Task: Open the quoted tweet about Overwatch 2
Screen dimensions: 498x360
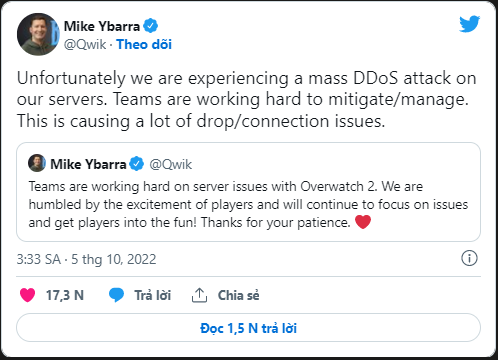Action: tap(248, 192)
